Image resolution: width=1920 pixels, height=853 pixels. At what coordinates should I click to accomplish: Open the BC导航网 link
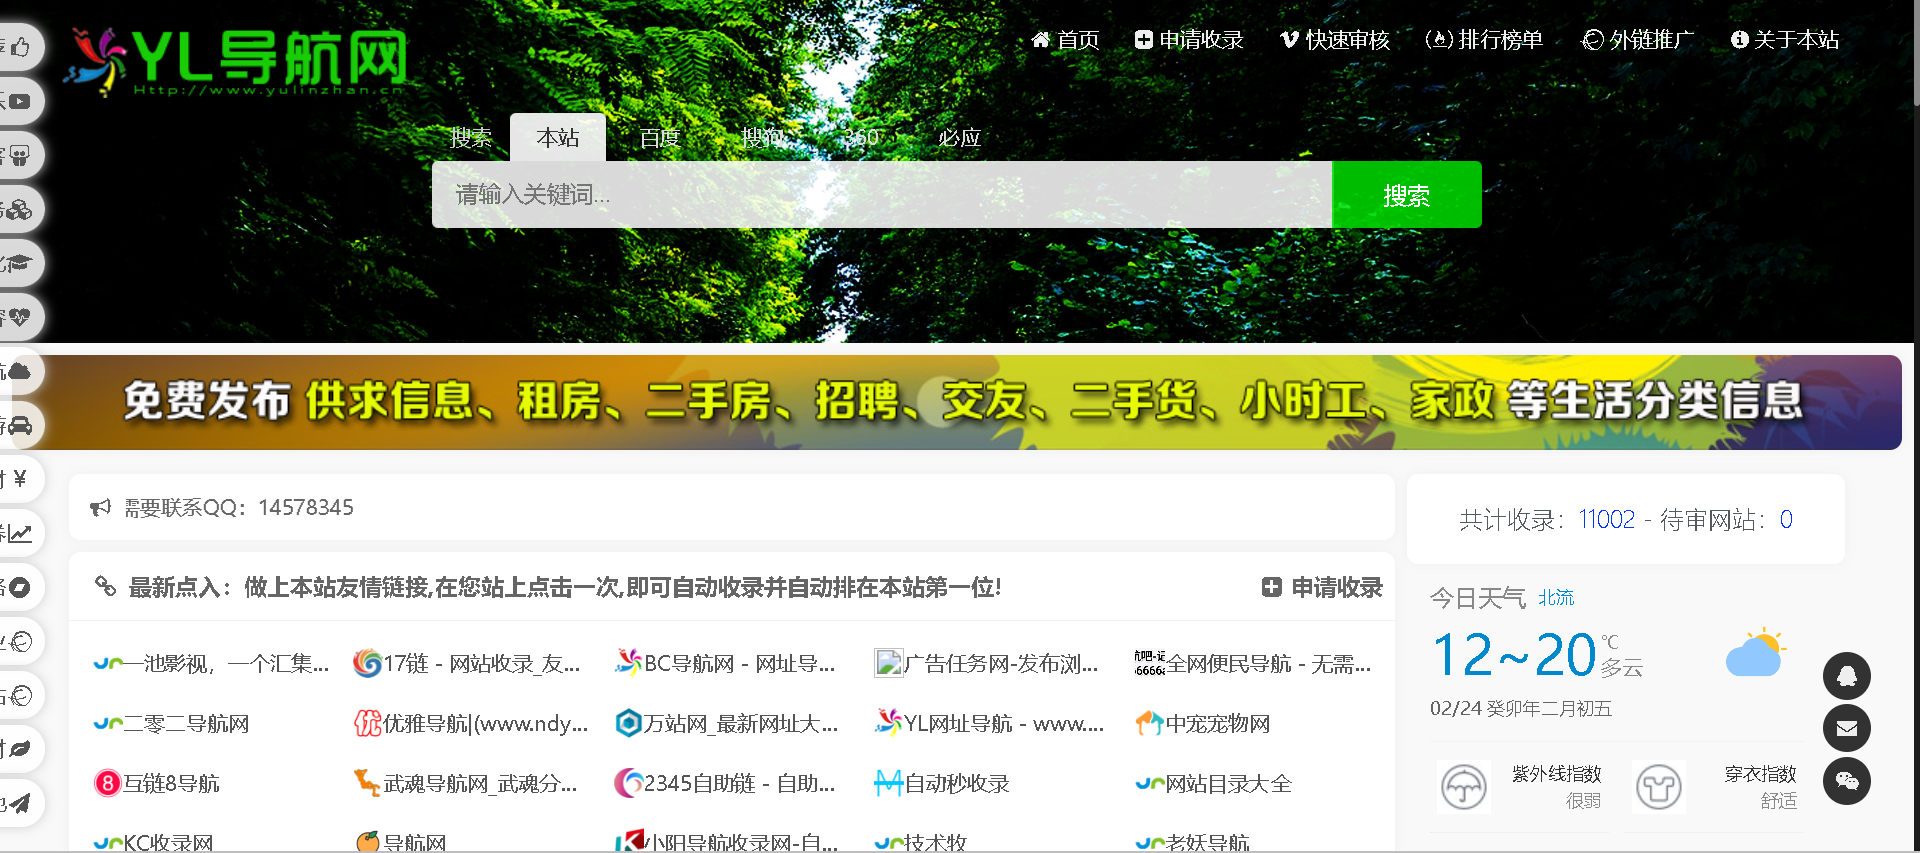[x=725, y=663]
